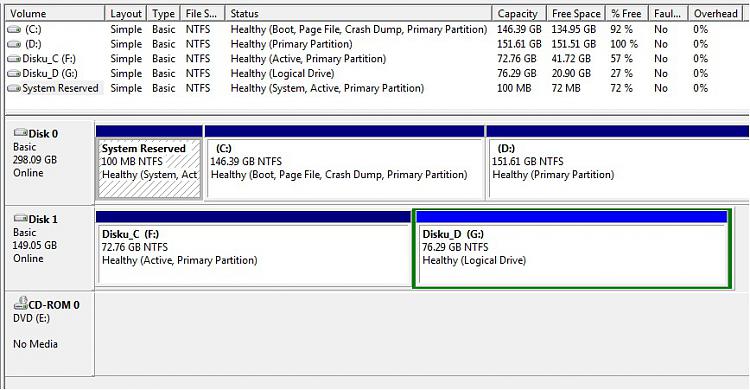Sort by the Volume column header
Screen dimensions: 750x390
tap(55, 13)
